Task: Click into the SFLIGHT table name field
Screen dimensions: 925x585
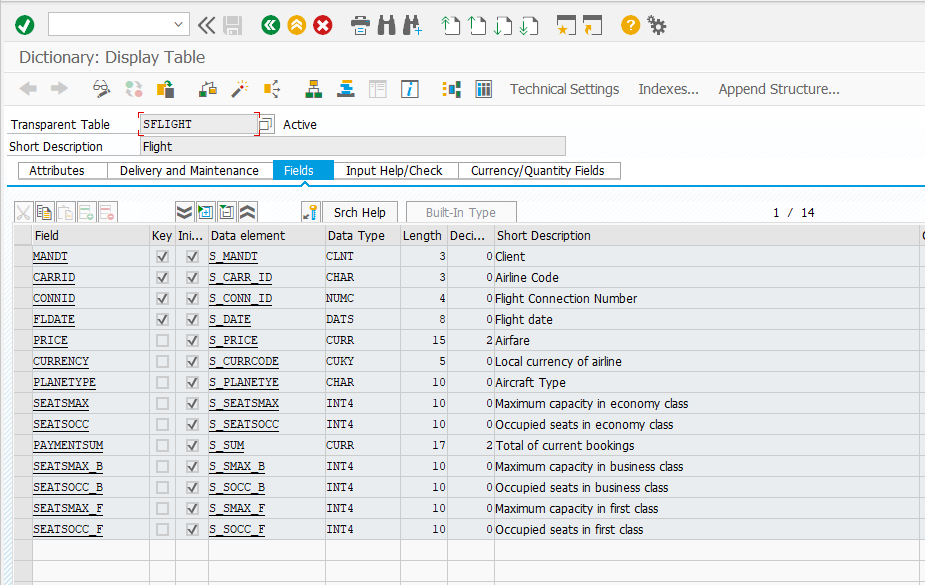Action: point(197,125)
